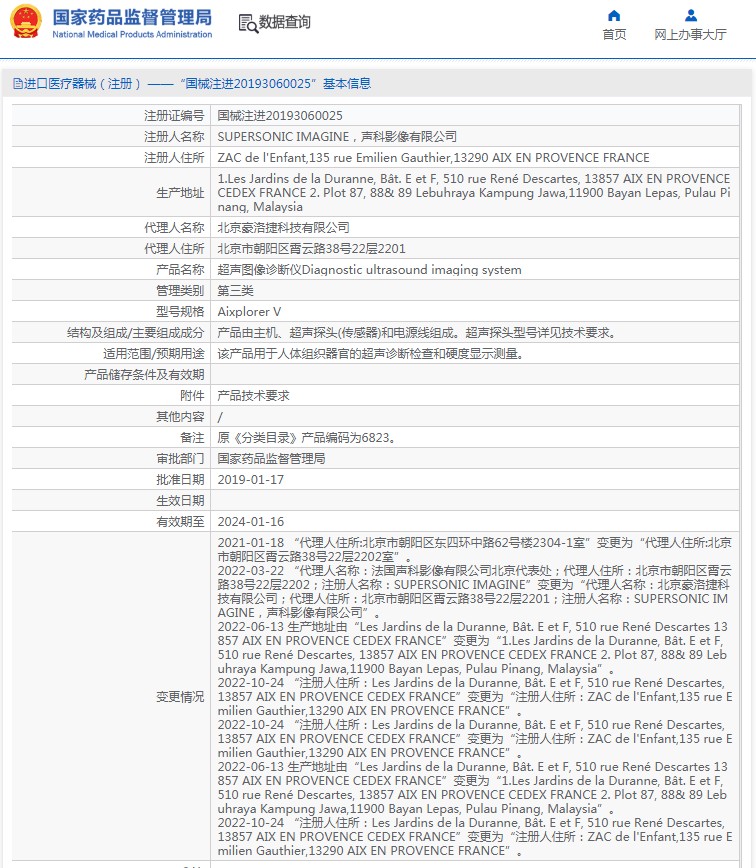Click the national emblem logo
The width and height of the screenshot is (756, 868).
26,22
